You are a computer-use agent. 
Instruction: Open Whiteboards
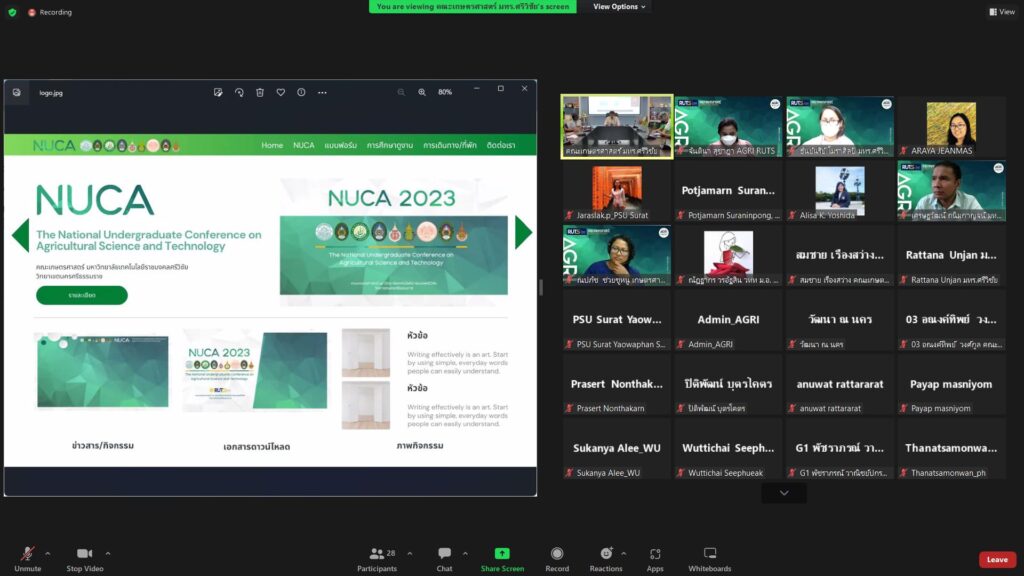pyautogui.click(x=710, y=559)
